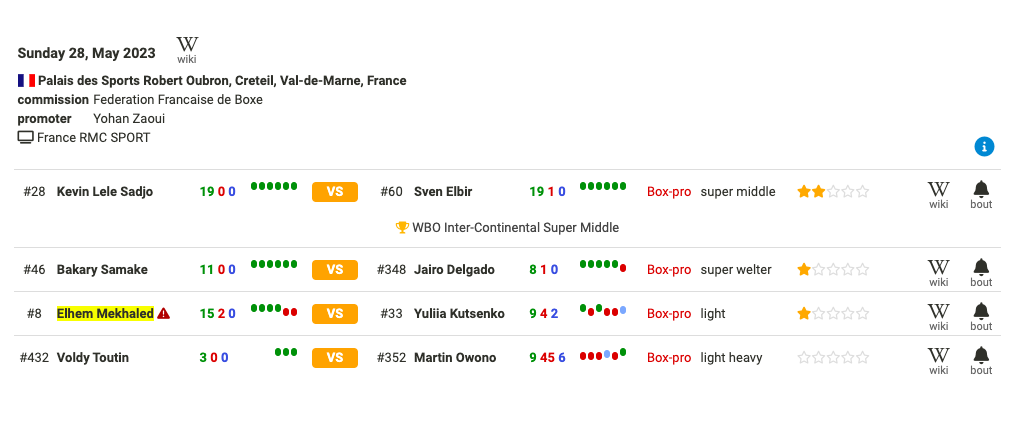Open wiki icon for the Toutin vs Owono bout
This screenshot has height=422, width=1009.
[938, 360]
